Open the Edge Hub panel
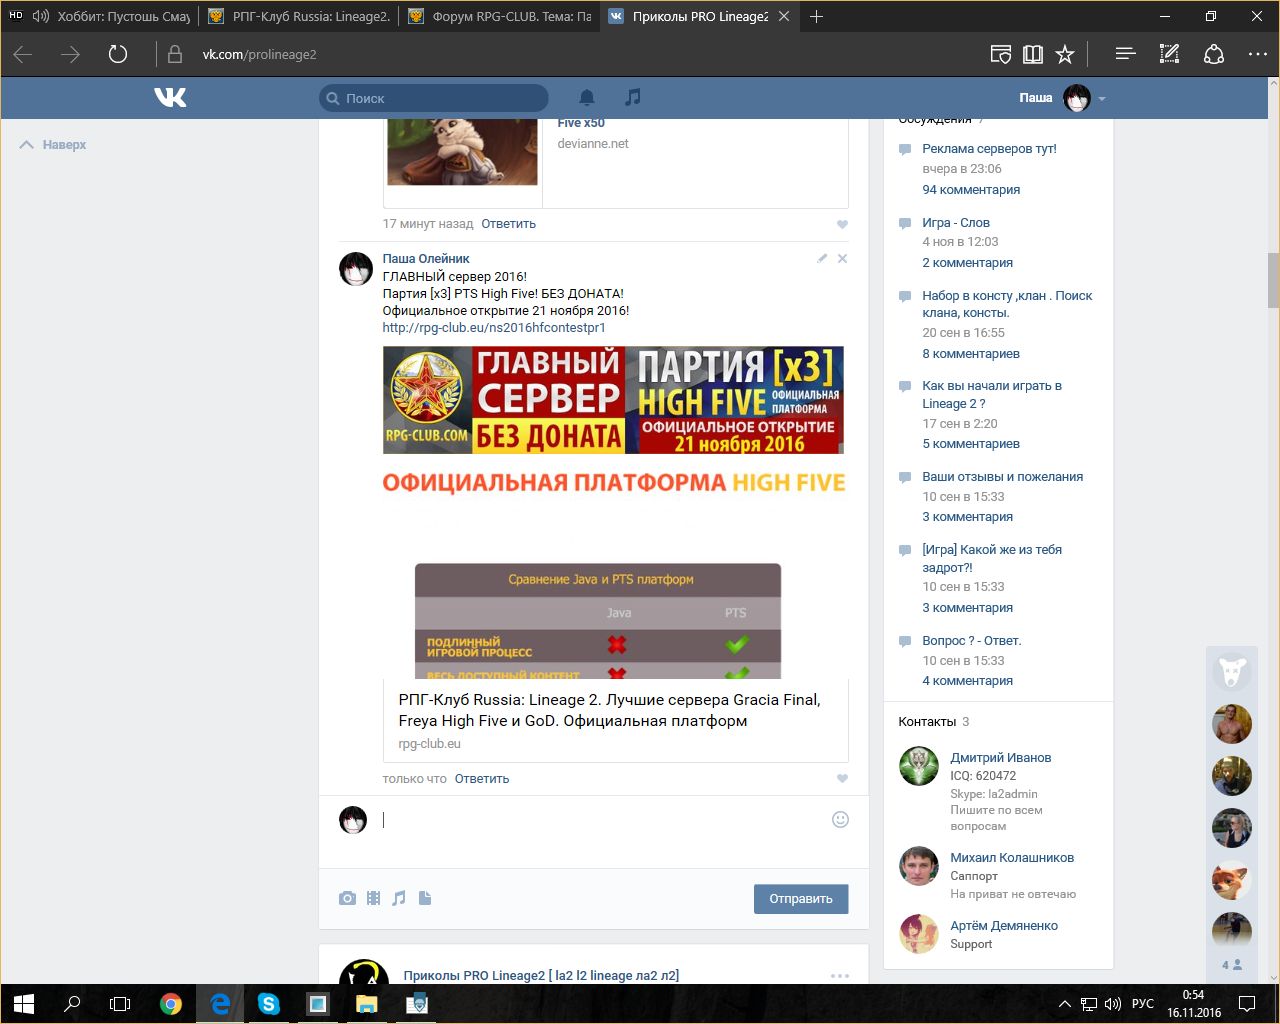 [x=1125, y=54]
